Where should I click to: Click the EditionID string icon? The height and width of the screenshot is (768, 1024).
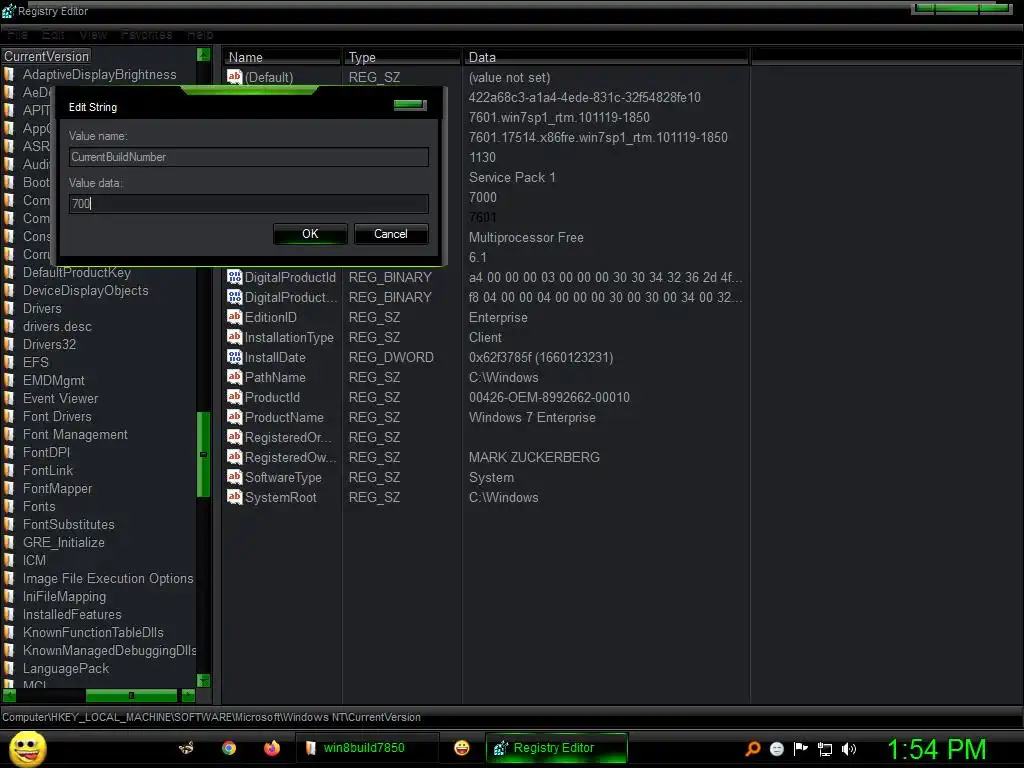tap(234, 317)
